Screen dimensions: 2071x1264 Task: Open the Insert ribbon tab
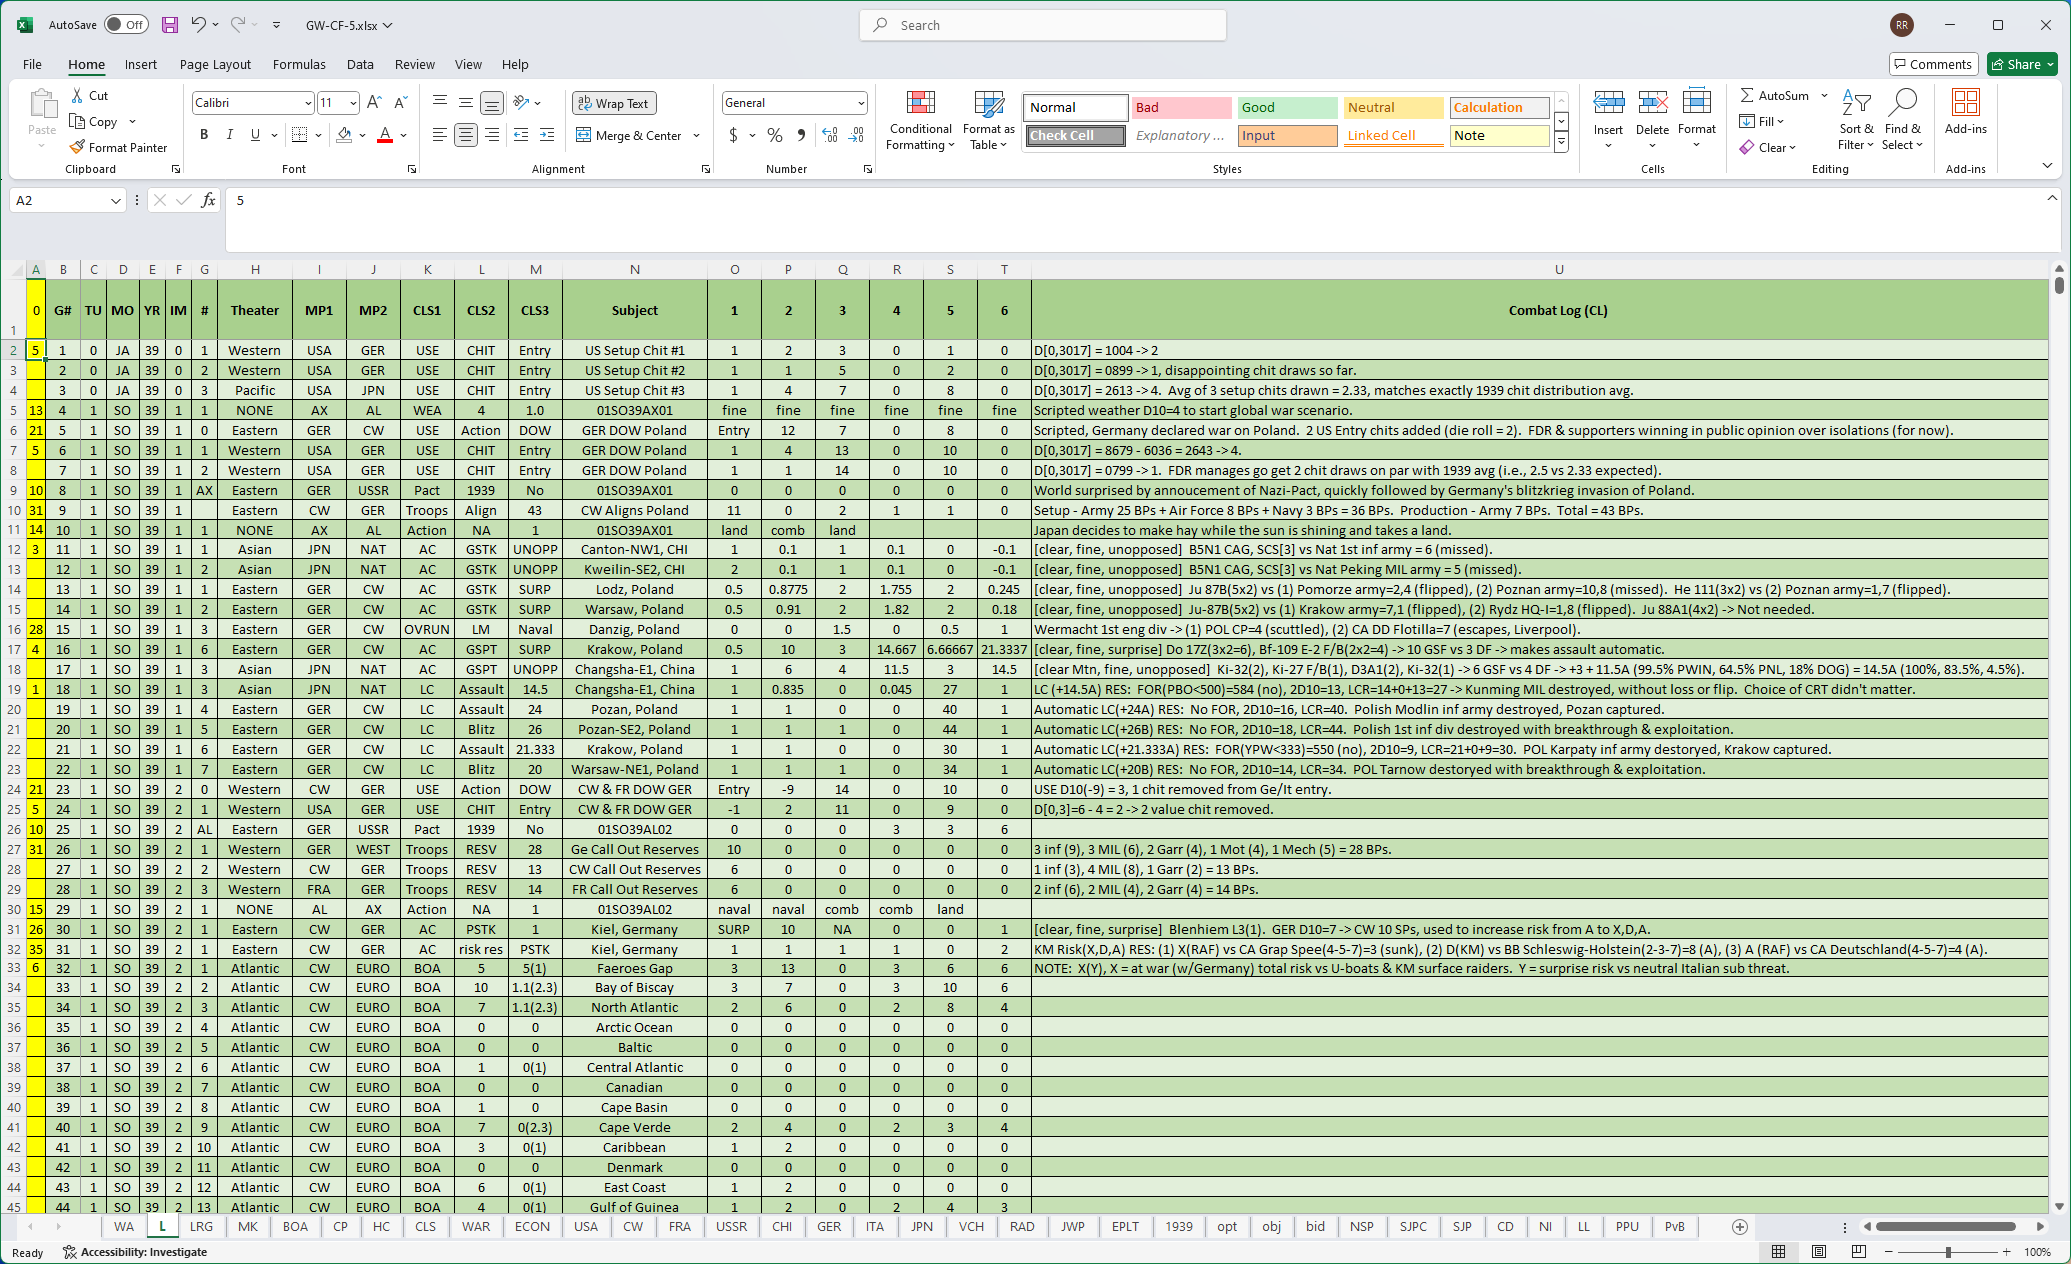pyautogui.click(x=140, y=64)
